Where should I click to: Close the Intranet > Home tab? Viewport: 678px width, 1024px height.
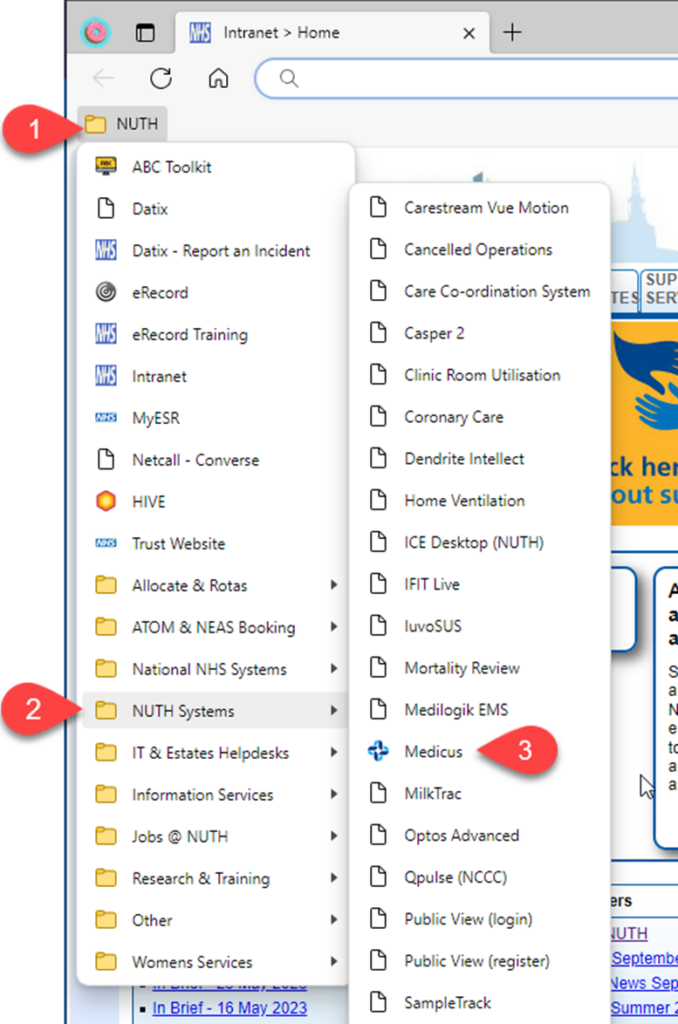point(469,33)
